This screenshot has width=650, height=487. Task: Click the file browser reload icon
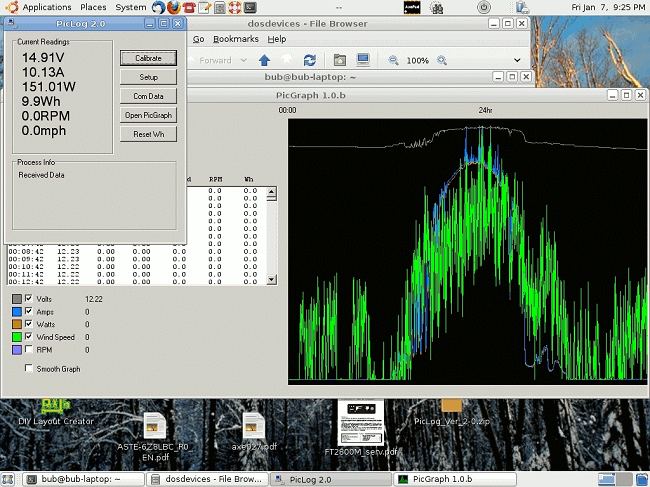pyautogui.click(x=310, y=60)
